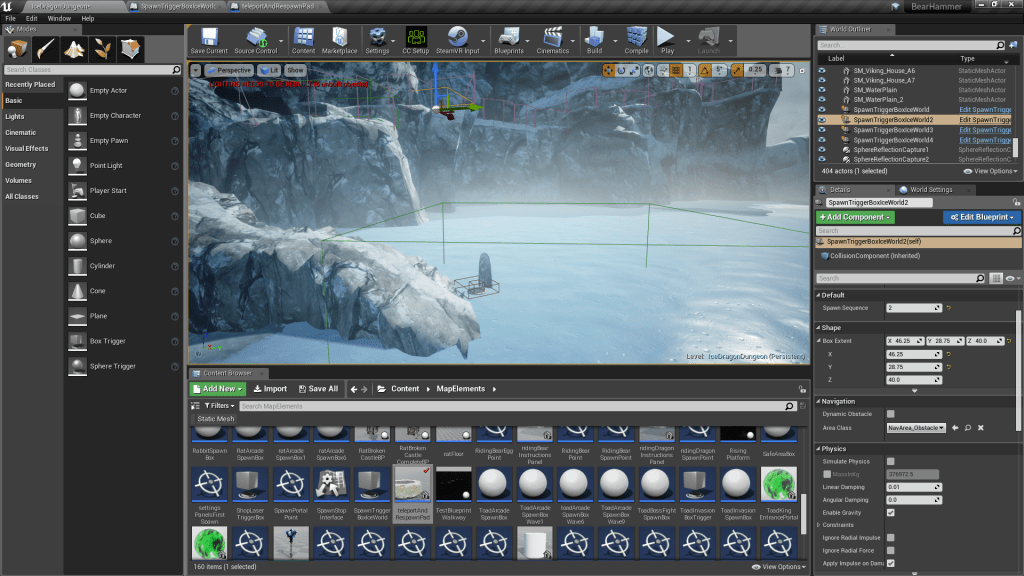Open the Area Class dropdown
The height and width of the screenshot is (576, 1024).
click(914, 428)
